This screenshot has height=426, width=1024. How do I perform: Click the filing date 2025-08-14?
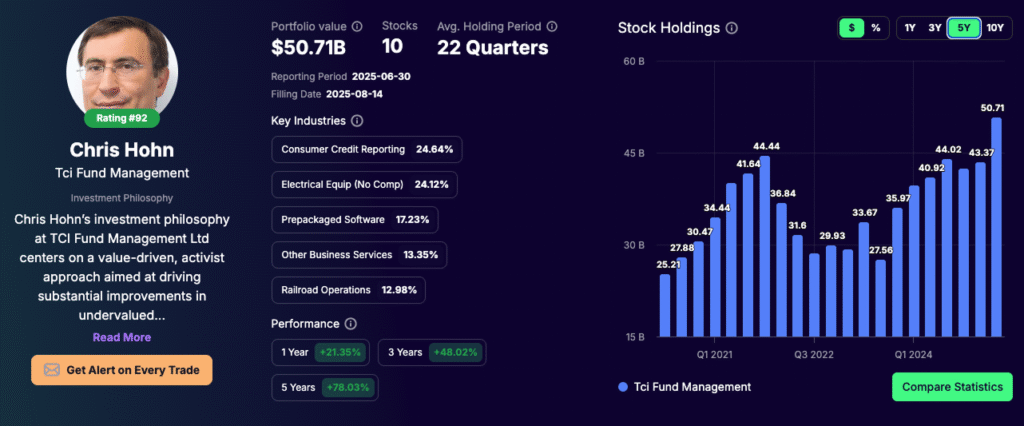(354, 94)
